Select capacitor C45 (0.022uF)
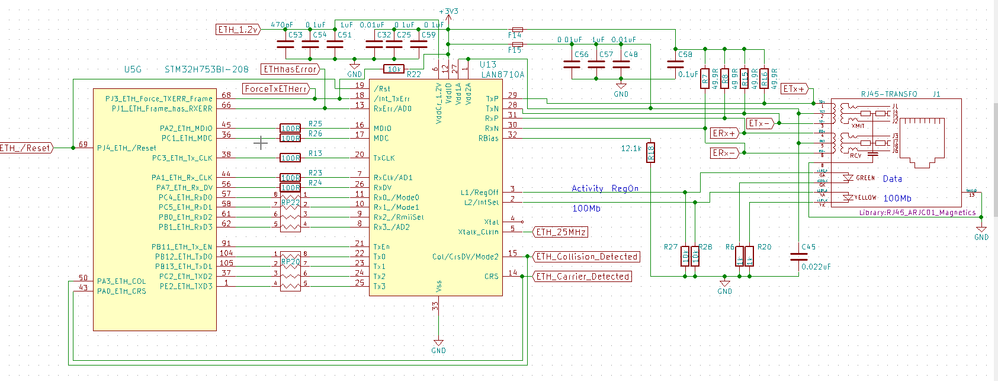Screen dimensions: 998x381 pyautogui.click(x=798, y=256)
